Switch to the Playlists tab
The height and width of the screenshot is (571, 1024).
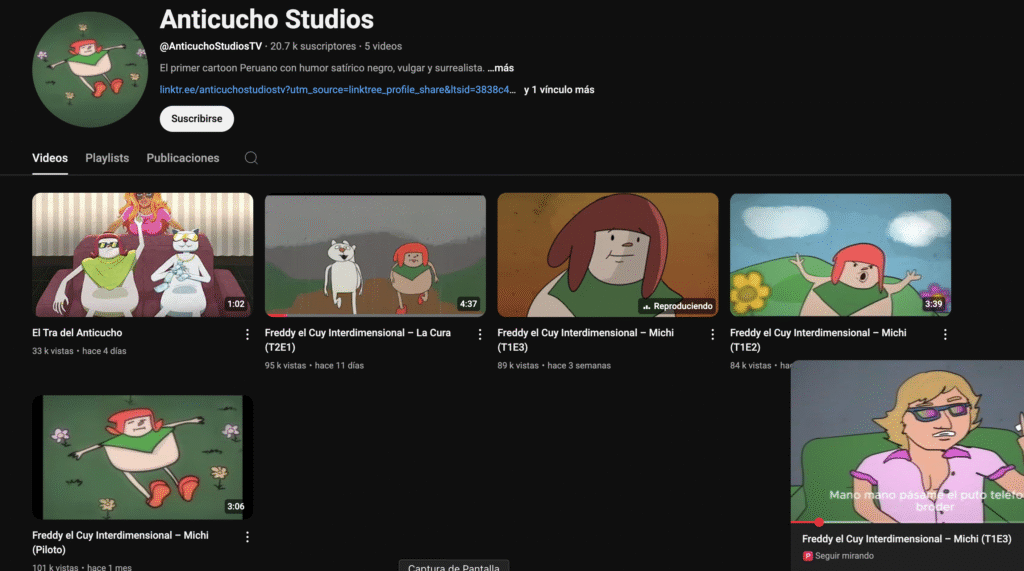point(107,158)
